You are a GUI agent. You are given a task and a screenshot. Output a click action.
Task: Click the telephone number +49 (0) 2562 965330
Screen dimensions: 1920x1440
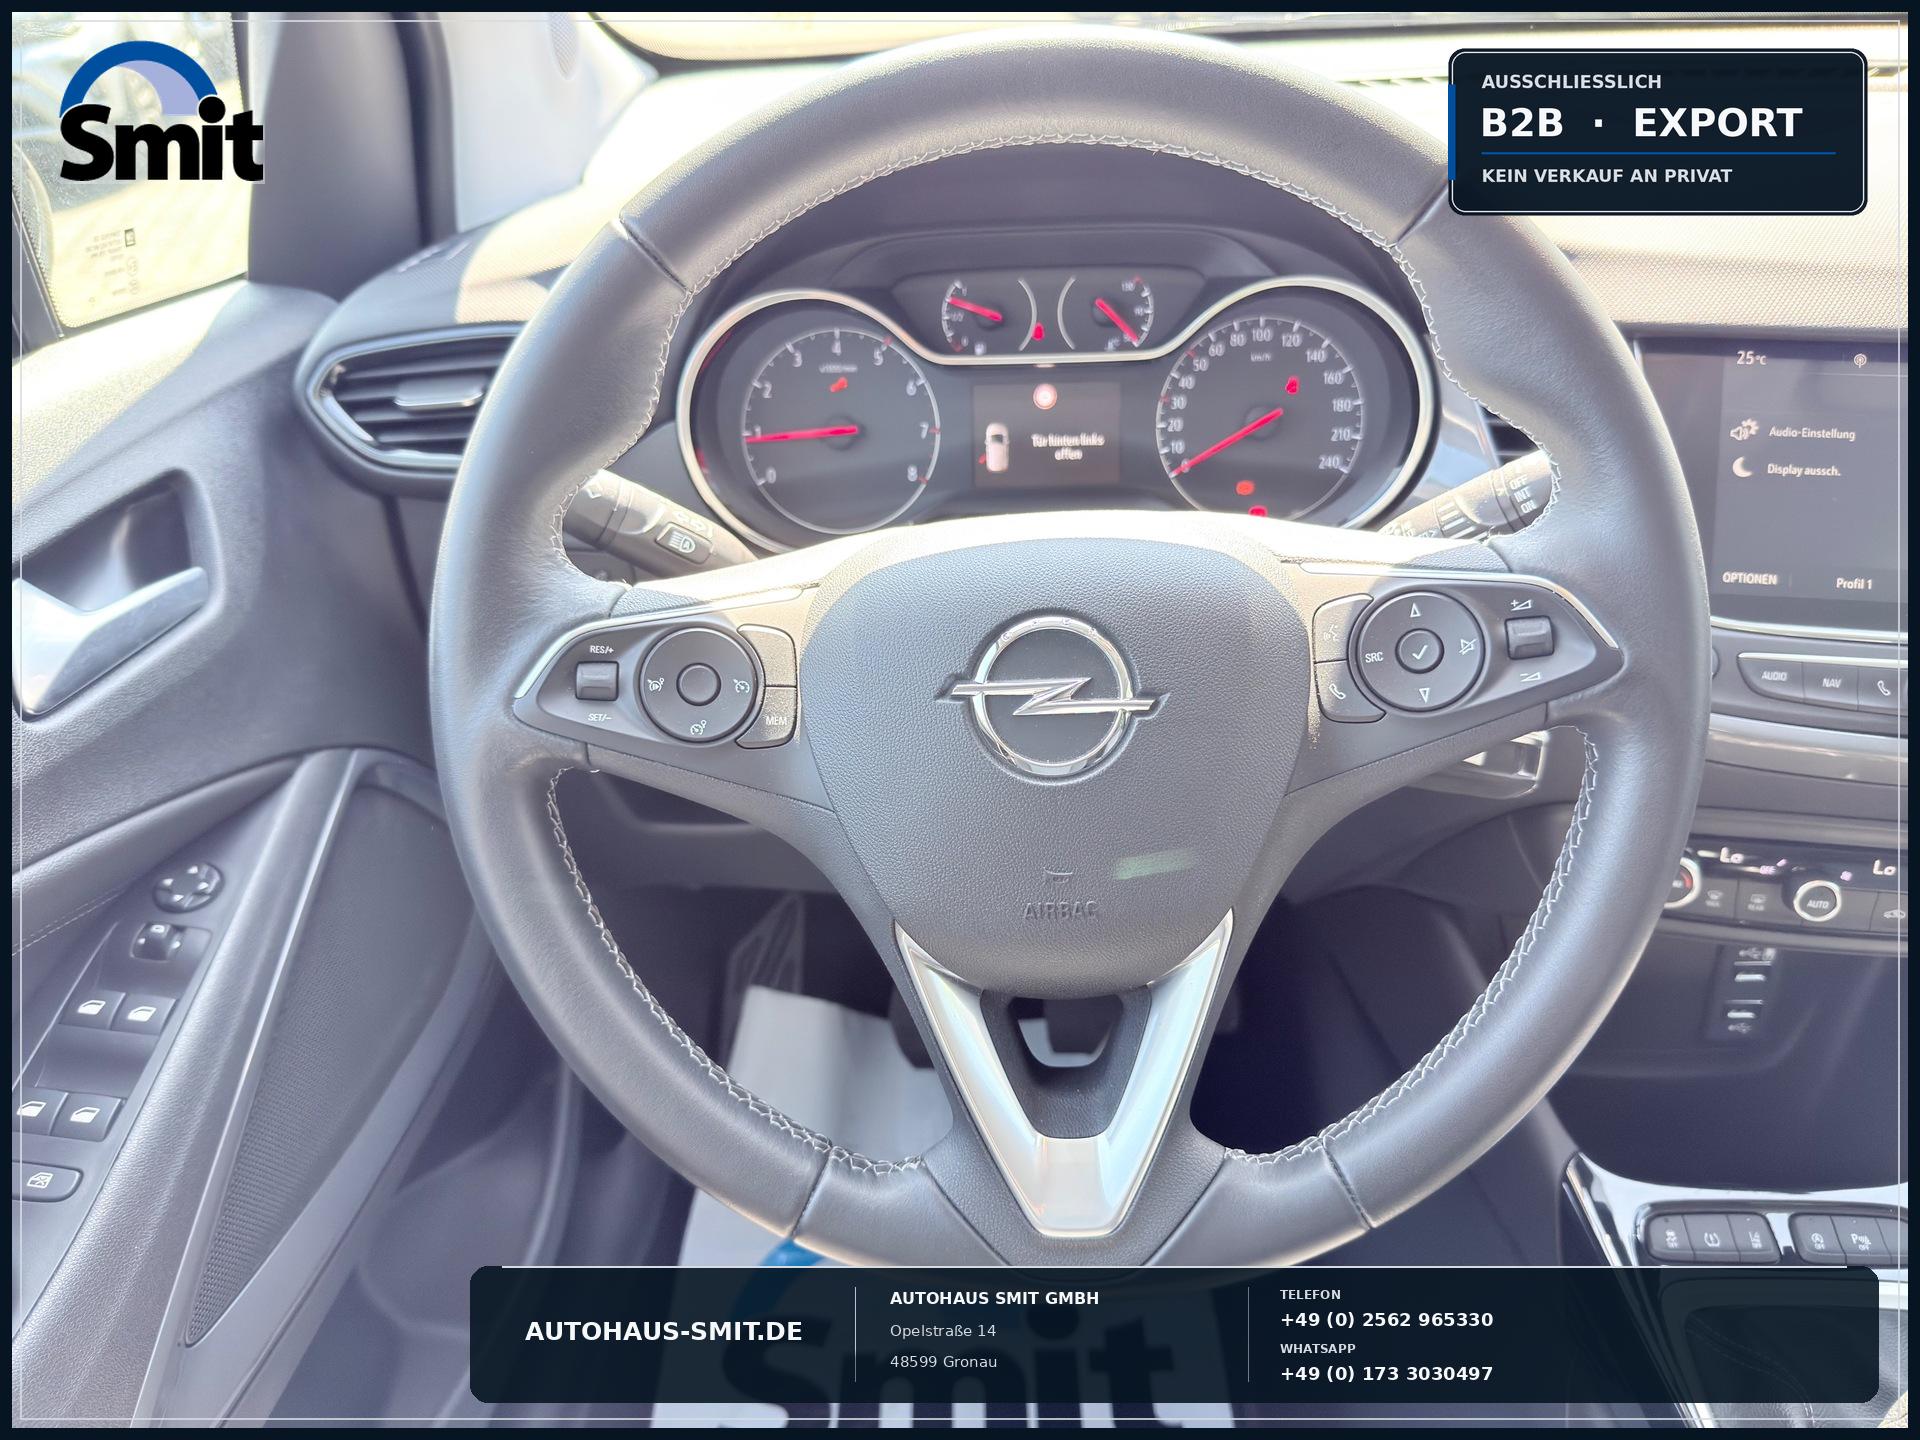coord(1386,1319)
